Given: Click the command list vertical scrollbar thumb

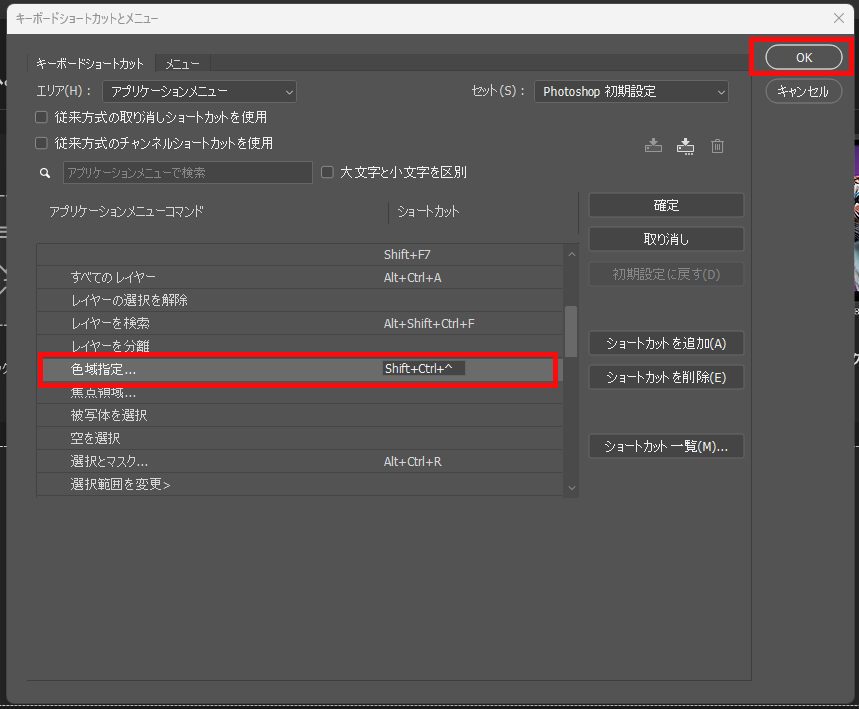Looking at the screenshot, I should [x=571, y=331].
